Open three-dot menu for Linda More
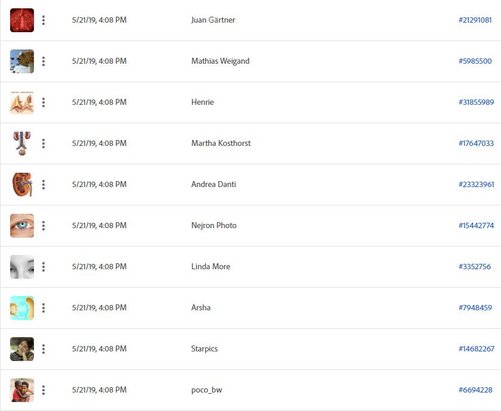The image size is (501, 411). pyautogui.click(x=43, y=267)
